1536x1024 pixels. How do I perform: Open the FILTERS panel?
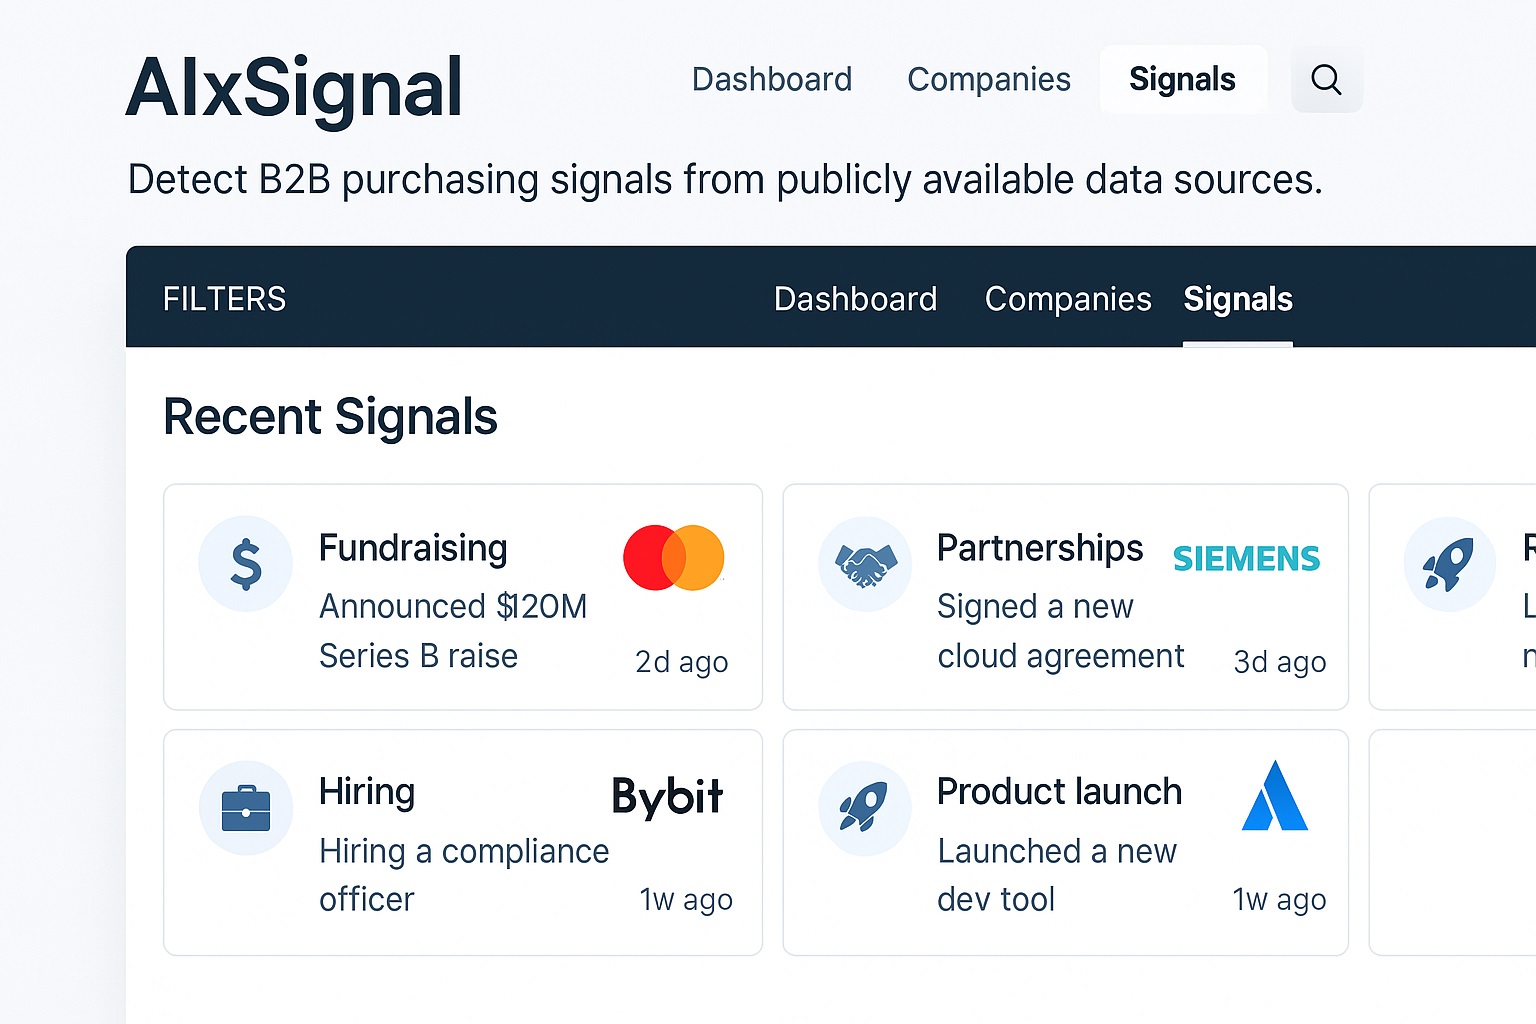click(x=224, y=298)
